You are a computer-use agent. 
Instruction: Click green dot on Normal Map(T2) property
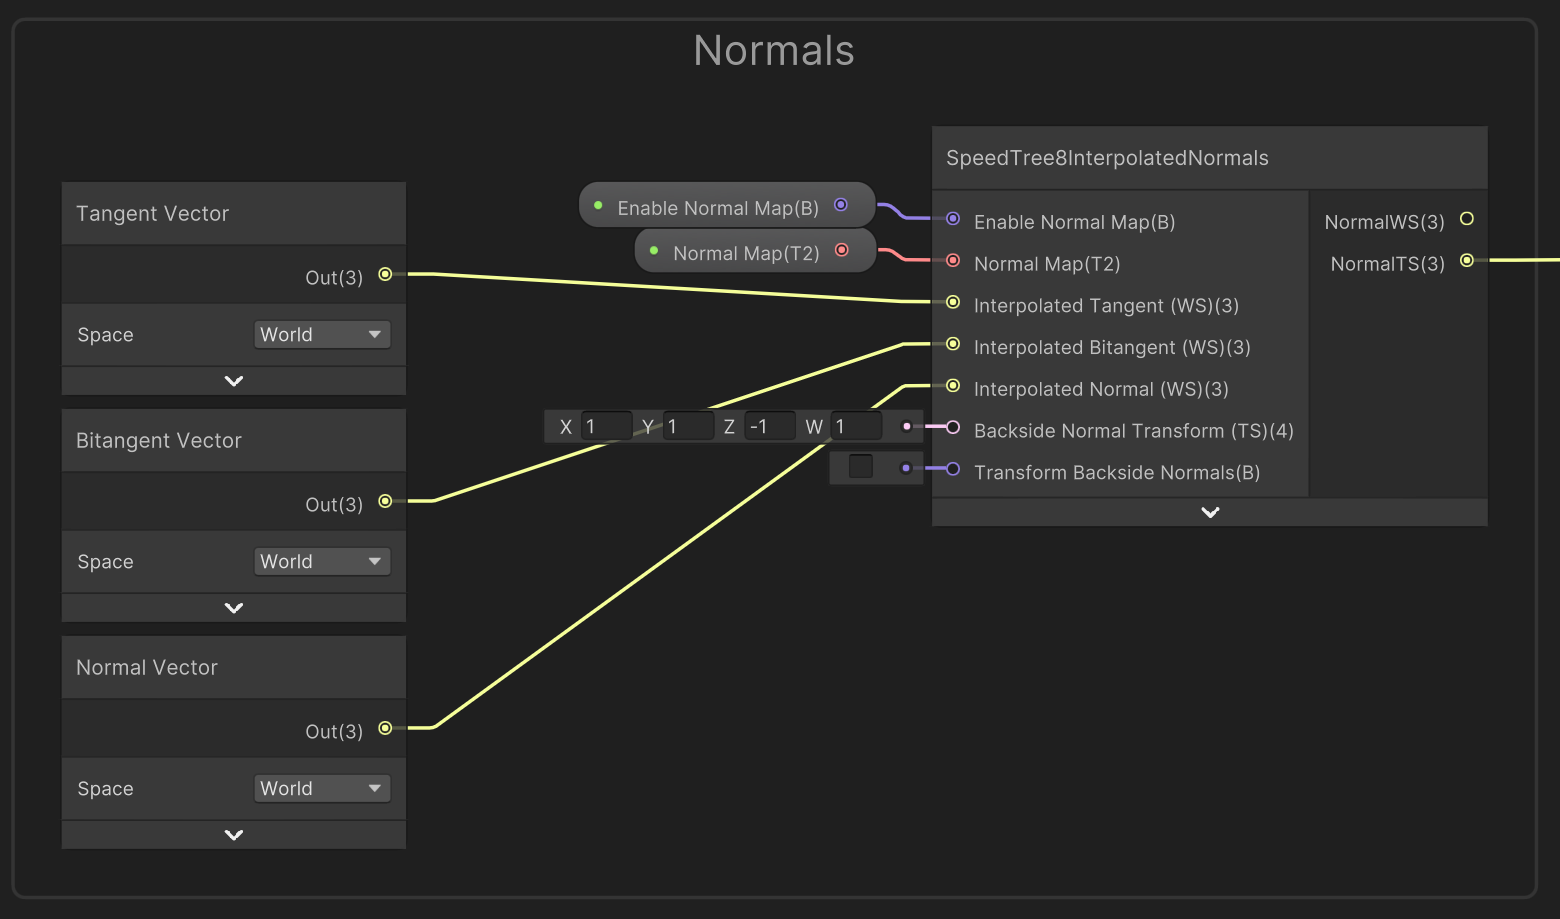tap(654, 251)
